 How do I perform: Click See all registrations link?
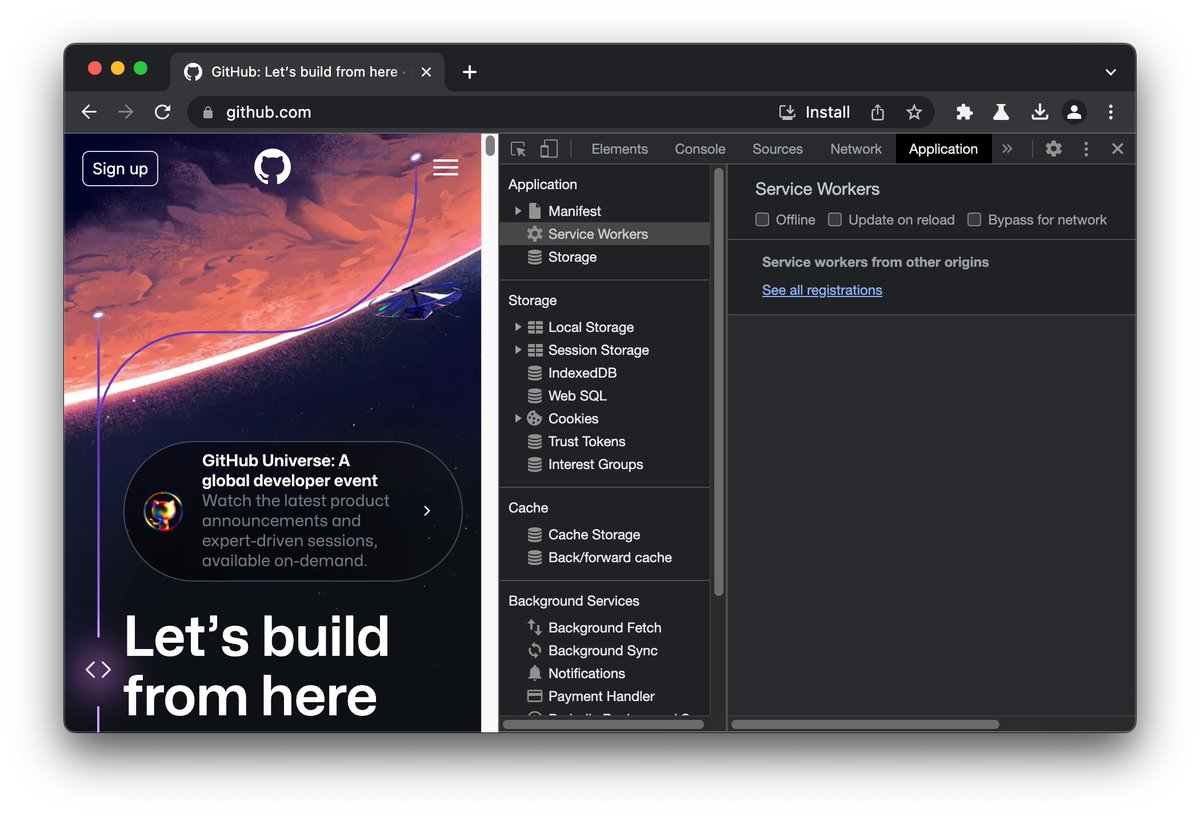822,290
